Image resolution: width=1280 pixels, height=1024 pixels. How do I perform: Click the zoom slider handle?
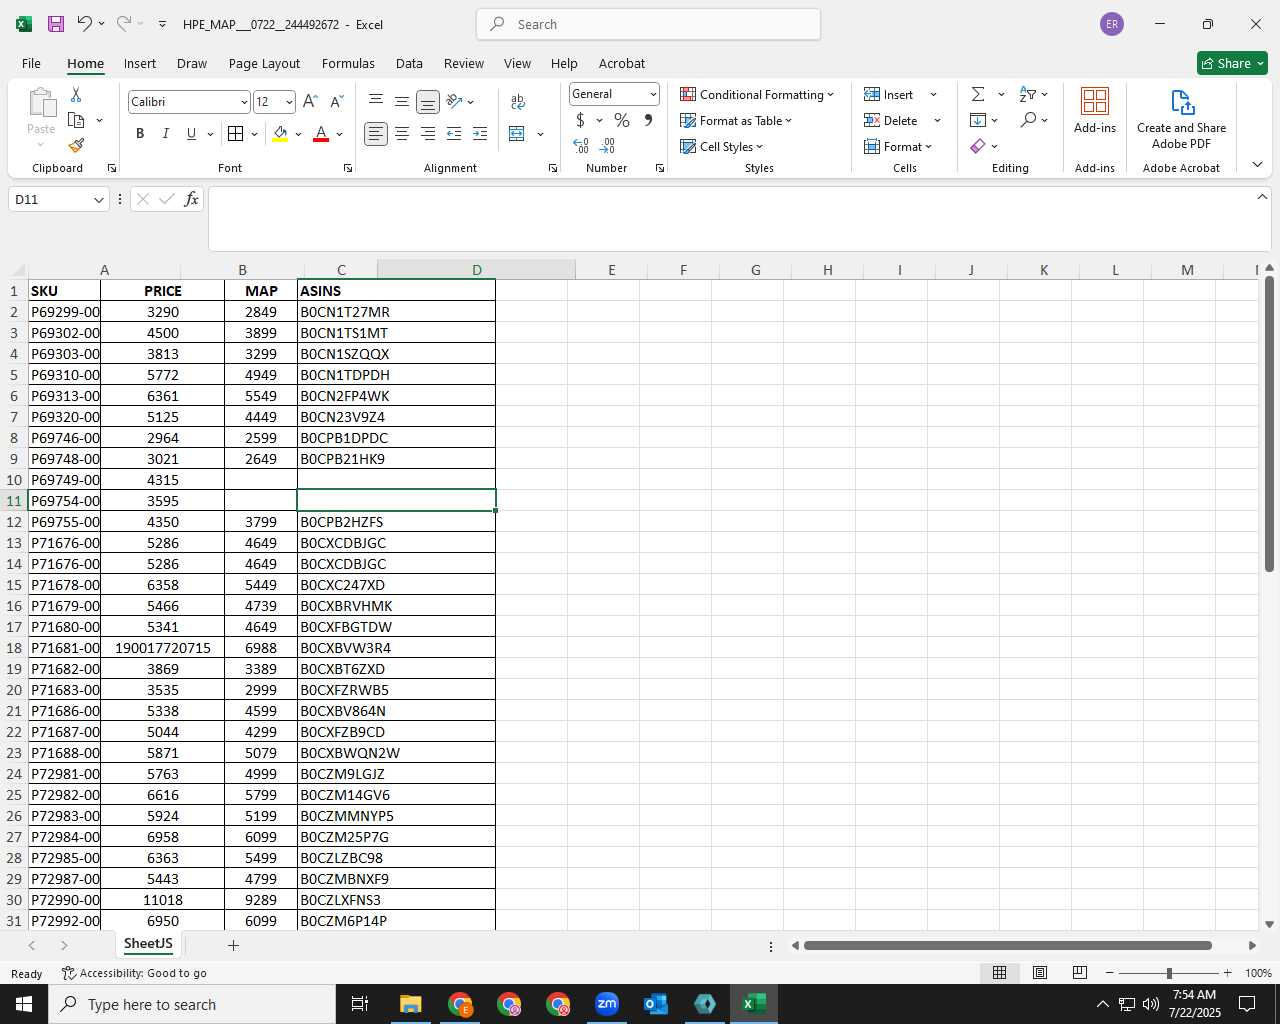point(1169,973)
